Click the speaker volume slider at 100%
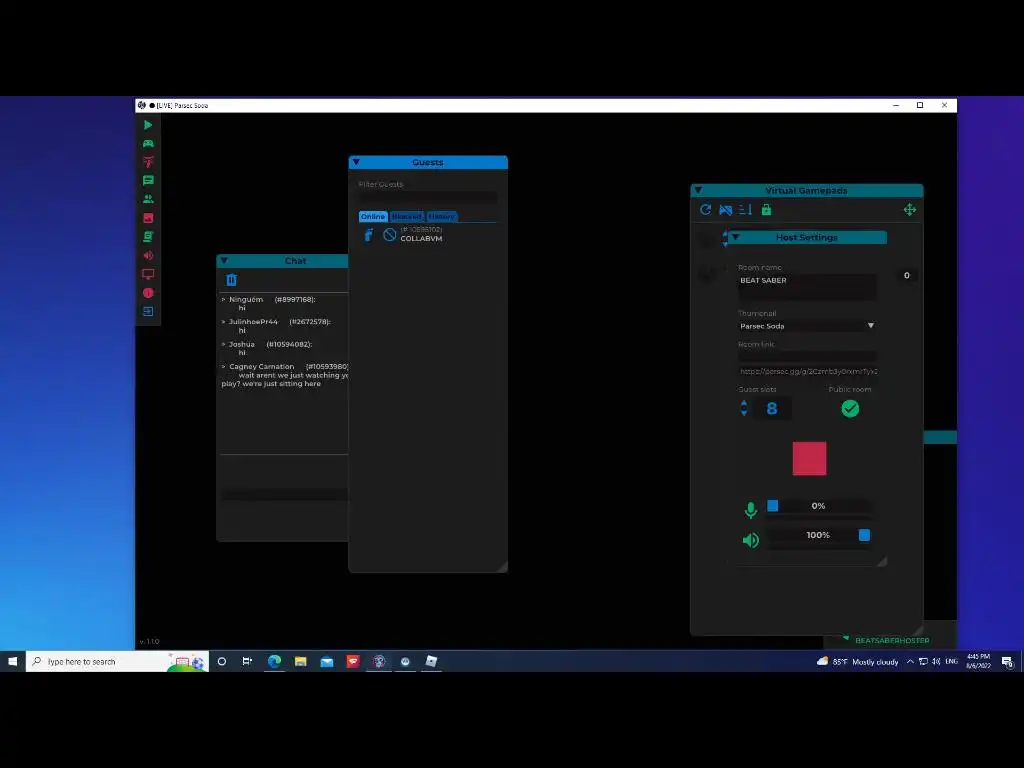Image resolution: width=1024 pixels, height=768 pixels. (x=818, y=535)
